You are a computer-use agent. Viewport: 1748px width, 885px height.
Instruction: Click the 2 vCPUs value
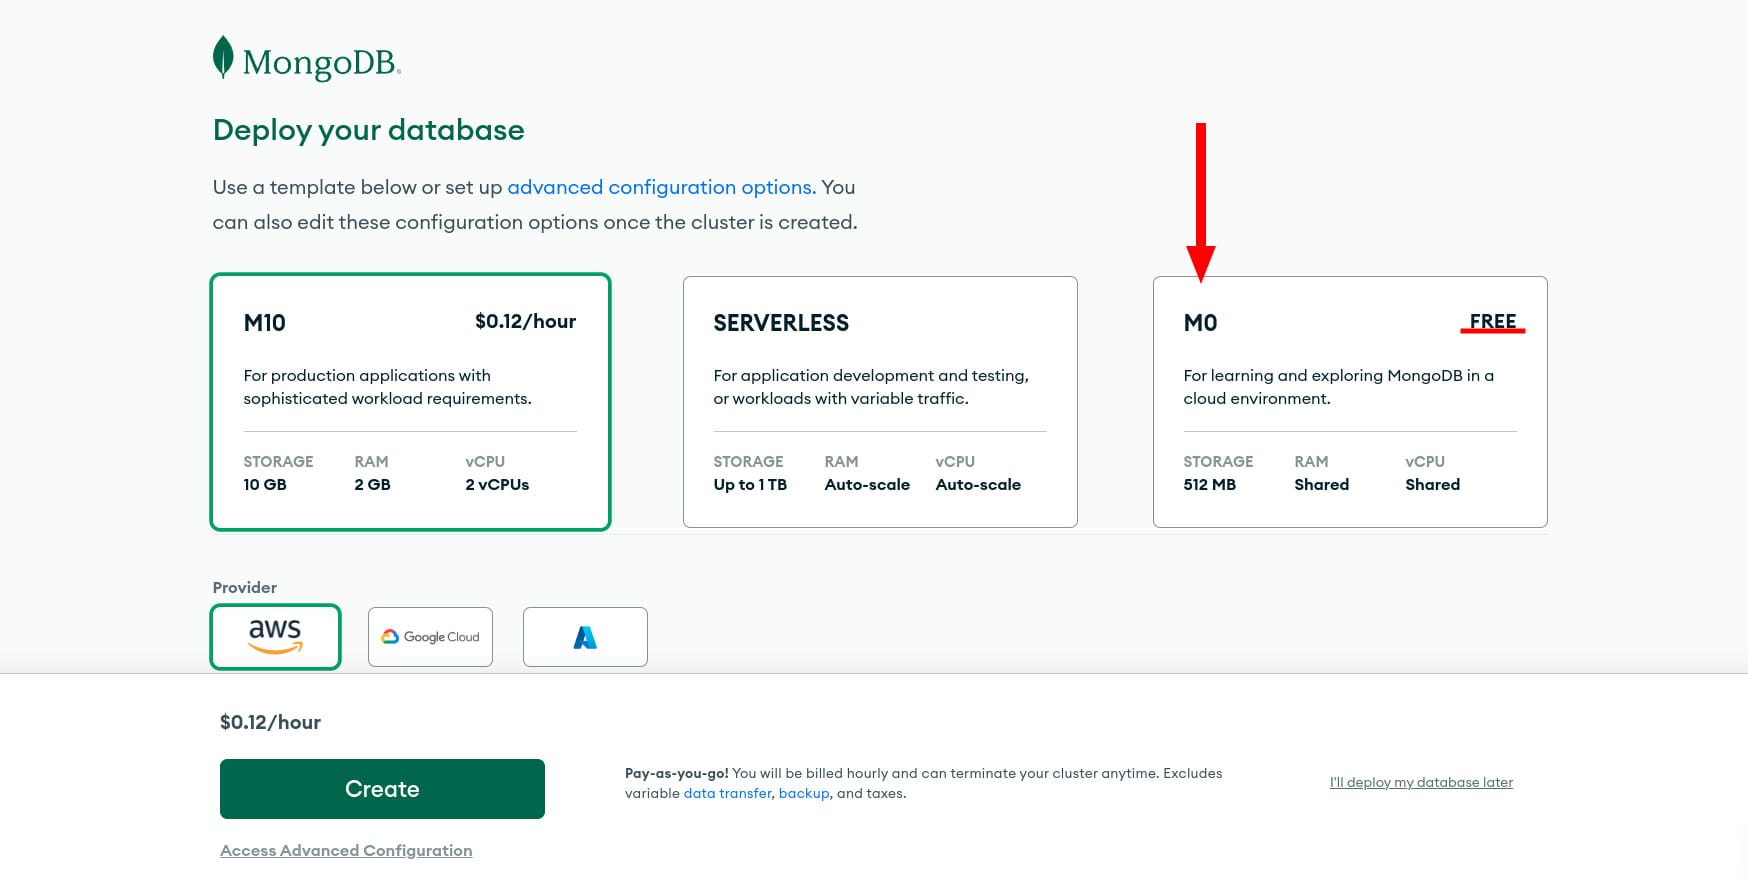pyautogui.click(x=497, y=484)
